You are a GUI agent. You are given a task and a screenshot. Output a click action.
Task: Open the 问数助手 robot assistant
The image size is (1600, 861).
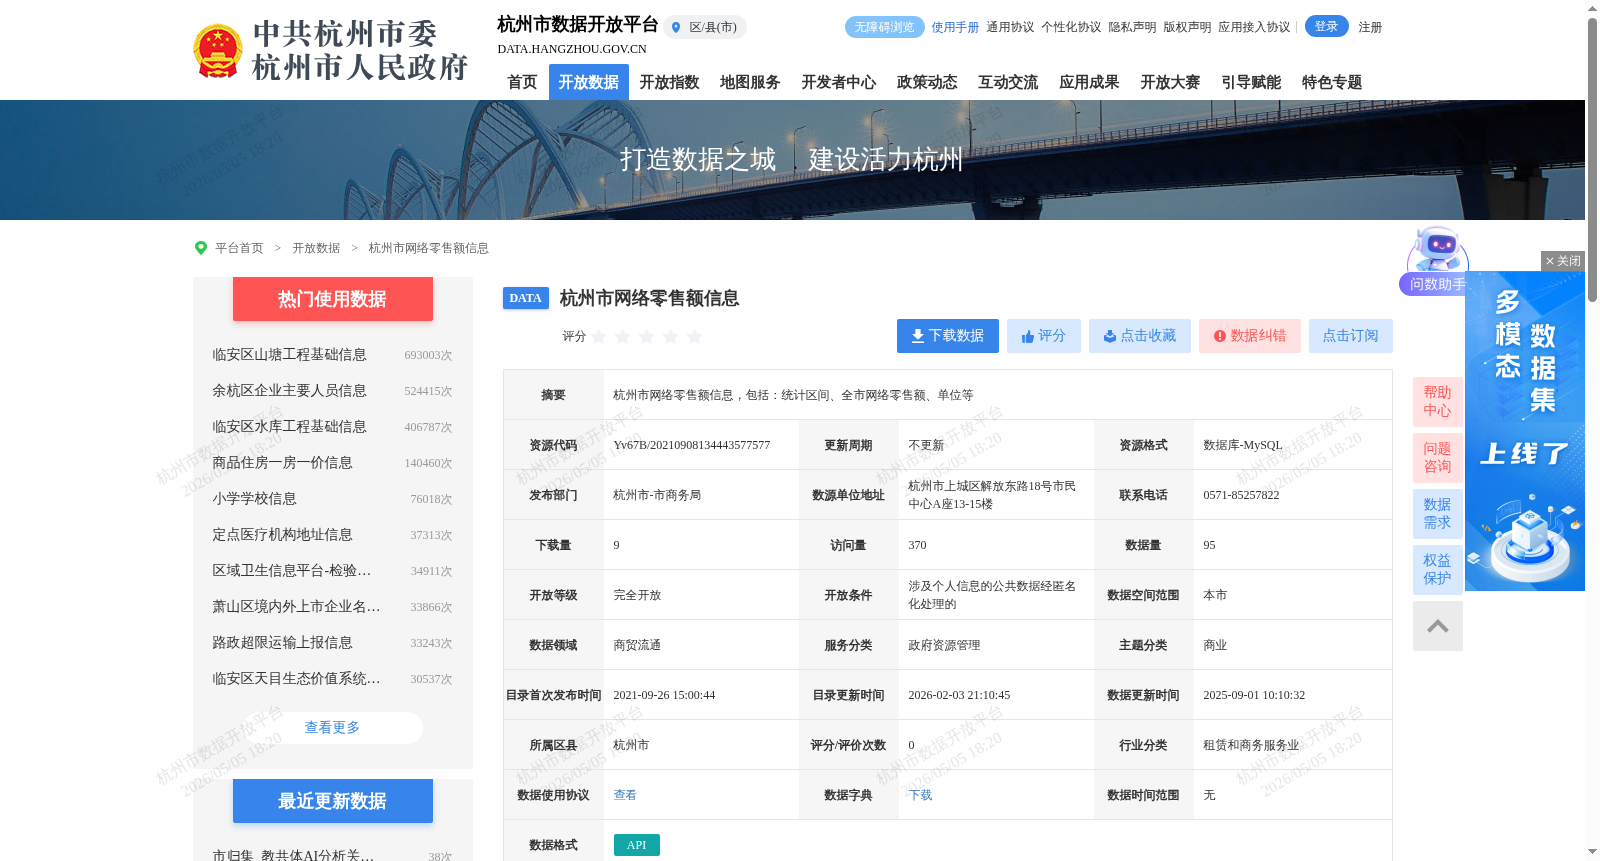coord(1437,262)
